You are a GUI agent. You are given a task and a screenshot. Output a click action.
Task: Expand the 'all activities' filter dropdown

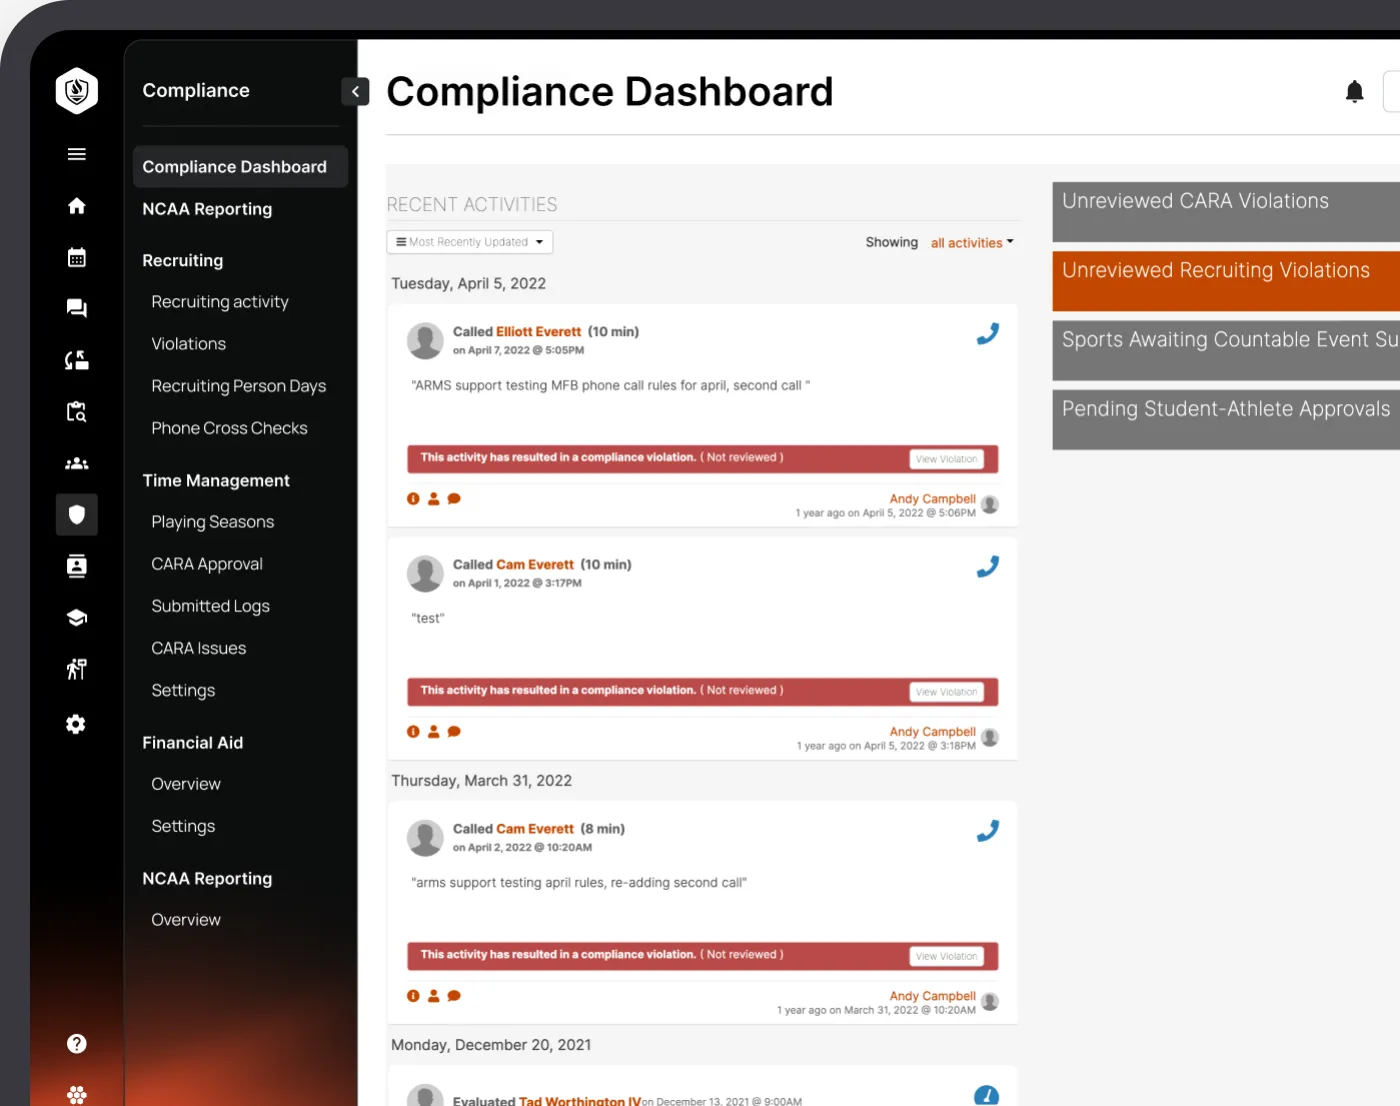coord(972,243)
